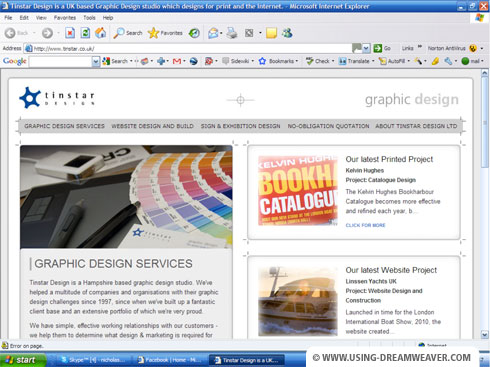
Task: Expand the Translate dropdown arrow
Action: tap(373, 61)
